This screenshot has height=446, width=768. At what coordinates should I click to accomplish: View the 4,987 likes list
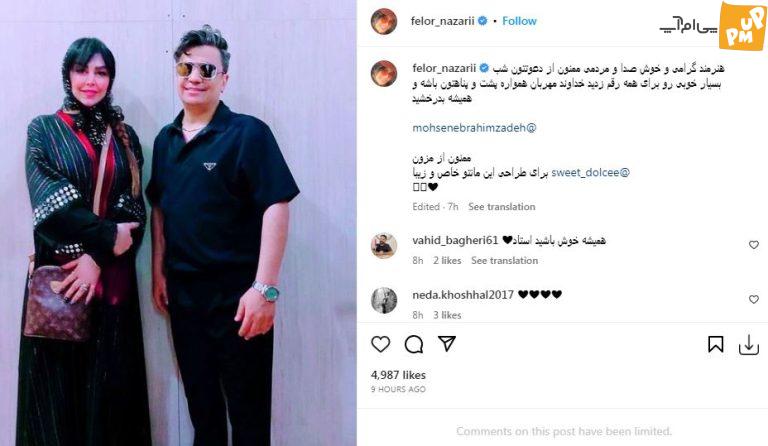click(x=398, y=375)
